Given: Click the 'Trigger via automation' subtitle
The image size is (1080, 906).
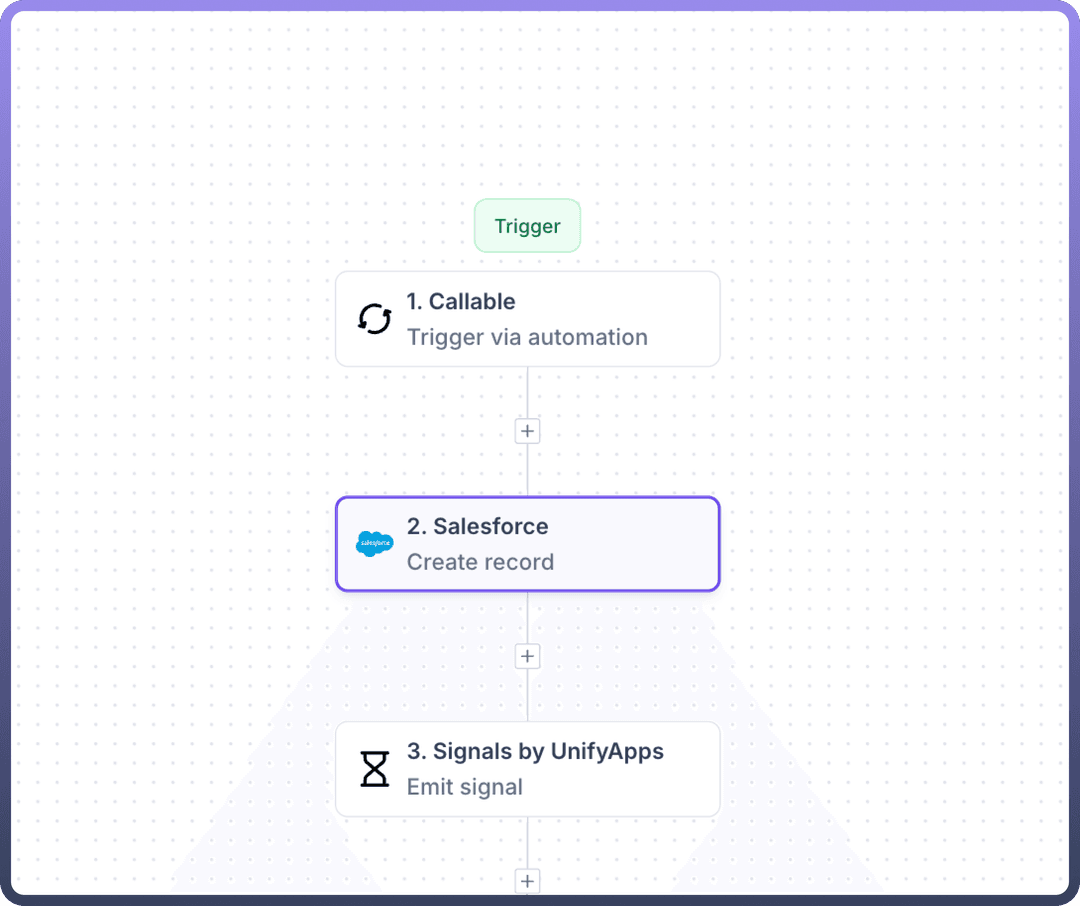Looking at the screenshot, I should coord(527,338).
